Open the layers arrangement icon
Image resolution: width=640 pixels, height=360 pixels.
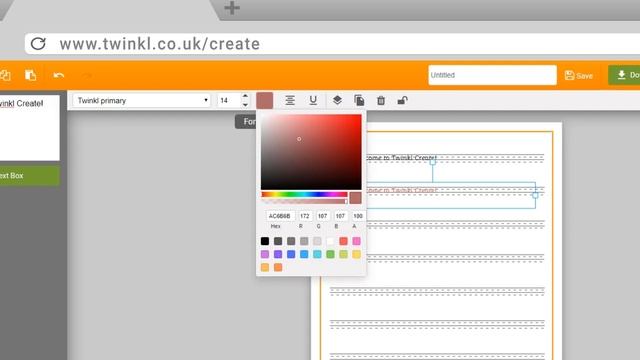(337, 100)
